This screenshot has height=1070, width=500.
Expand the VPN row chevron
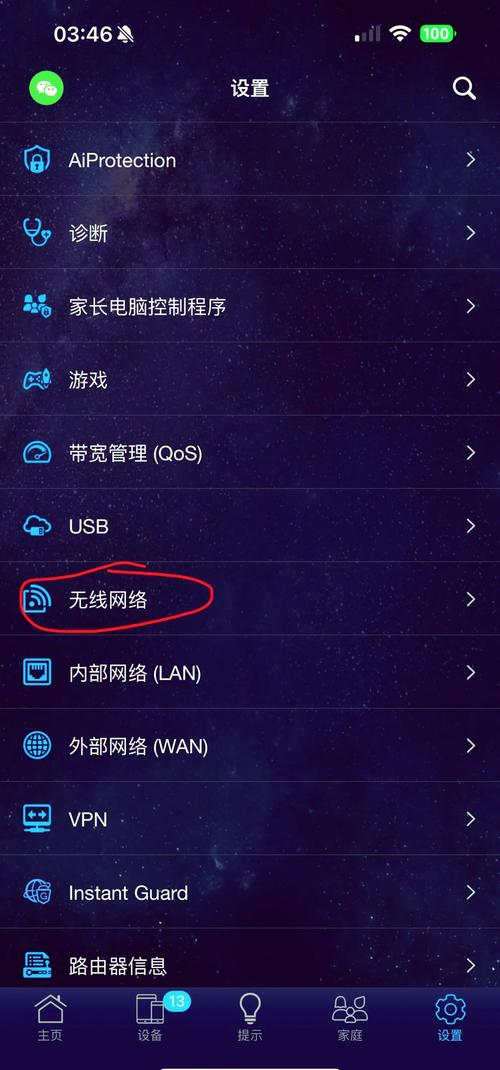point(471,819)
